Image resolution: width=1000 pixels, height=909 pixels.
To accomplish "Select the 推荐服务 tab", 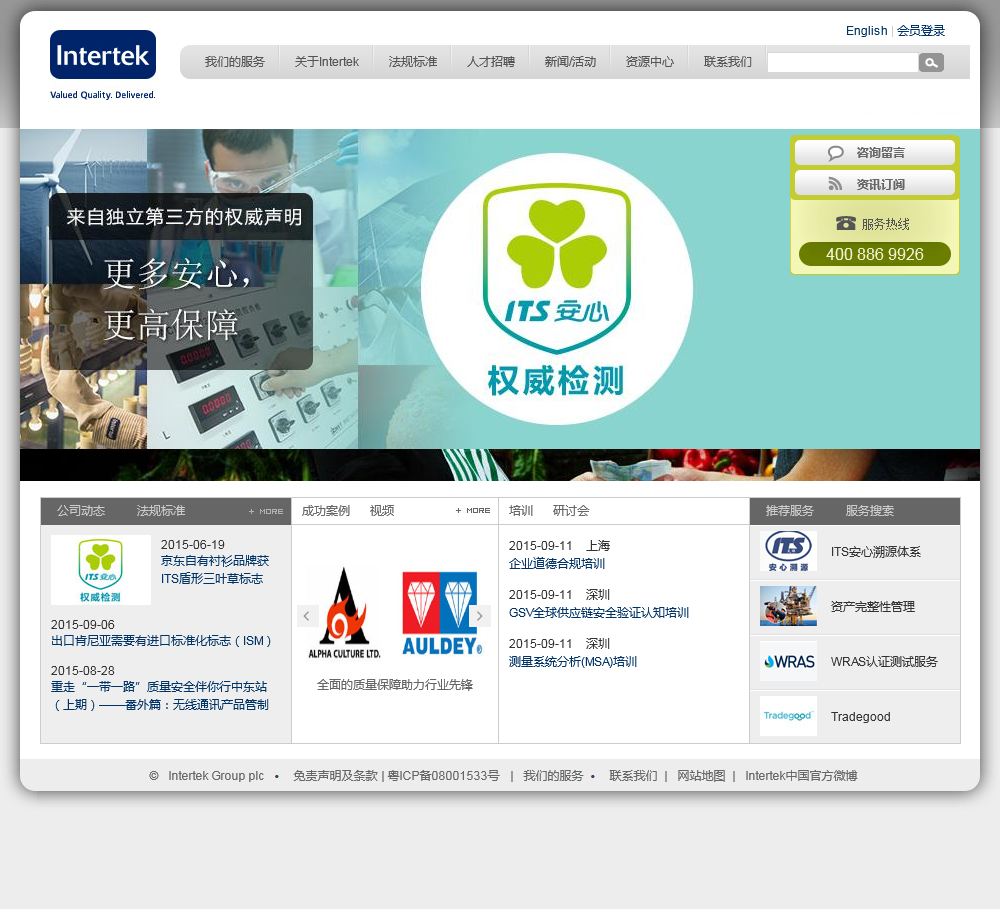I will coord(790,511).
